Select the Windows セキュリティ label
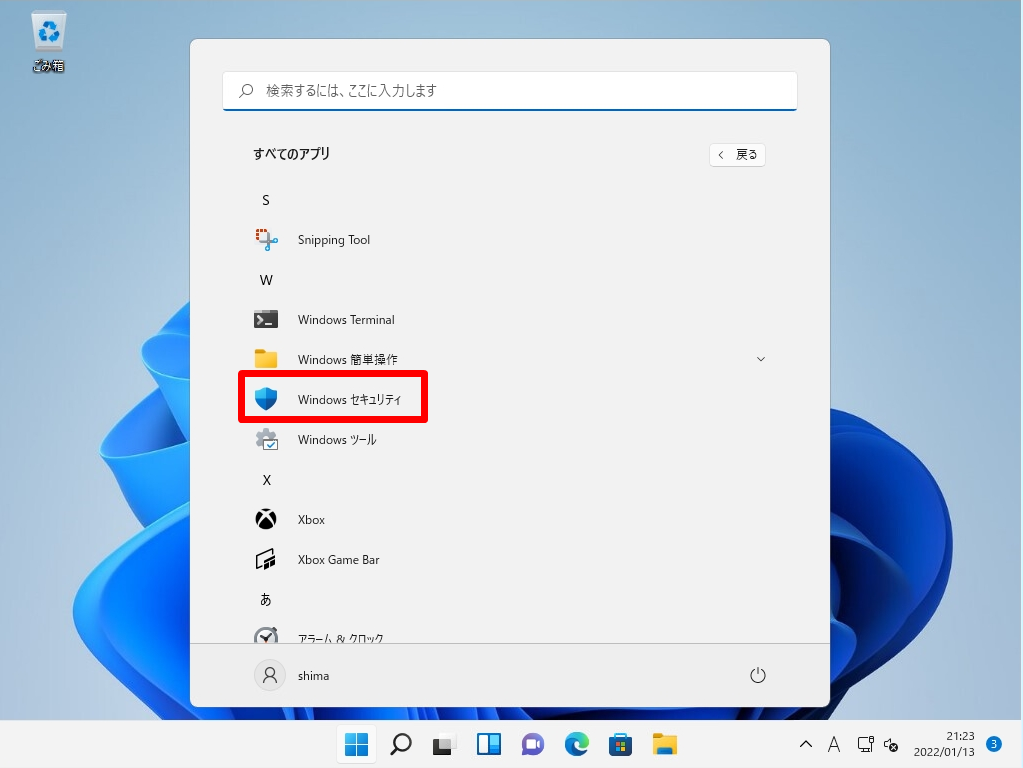This screenshot has width=1023, height=768. pyautogui.click(x=350, y=399)
